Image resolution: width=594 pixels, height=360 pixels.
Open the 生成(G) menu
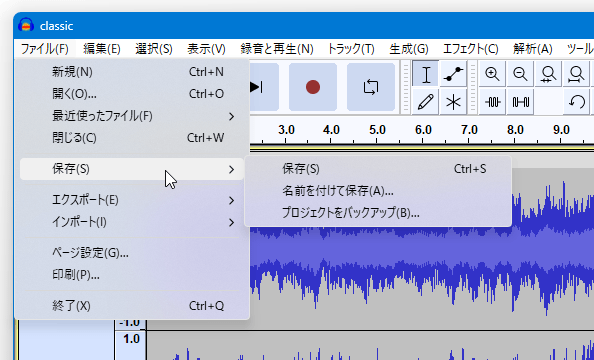(x=409, y=49)
